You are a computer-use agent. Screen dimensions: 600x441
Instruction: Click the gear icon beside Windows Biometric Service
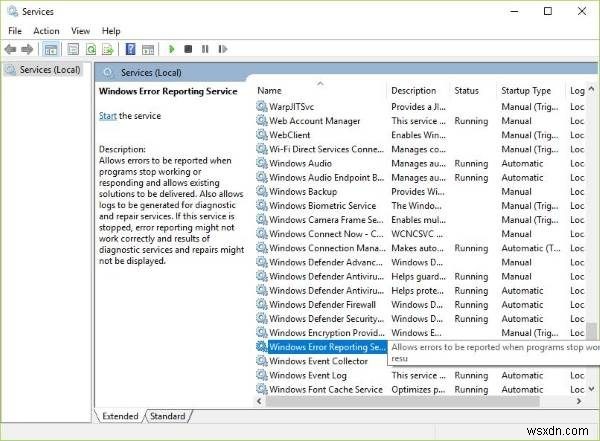coord(262,206)
